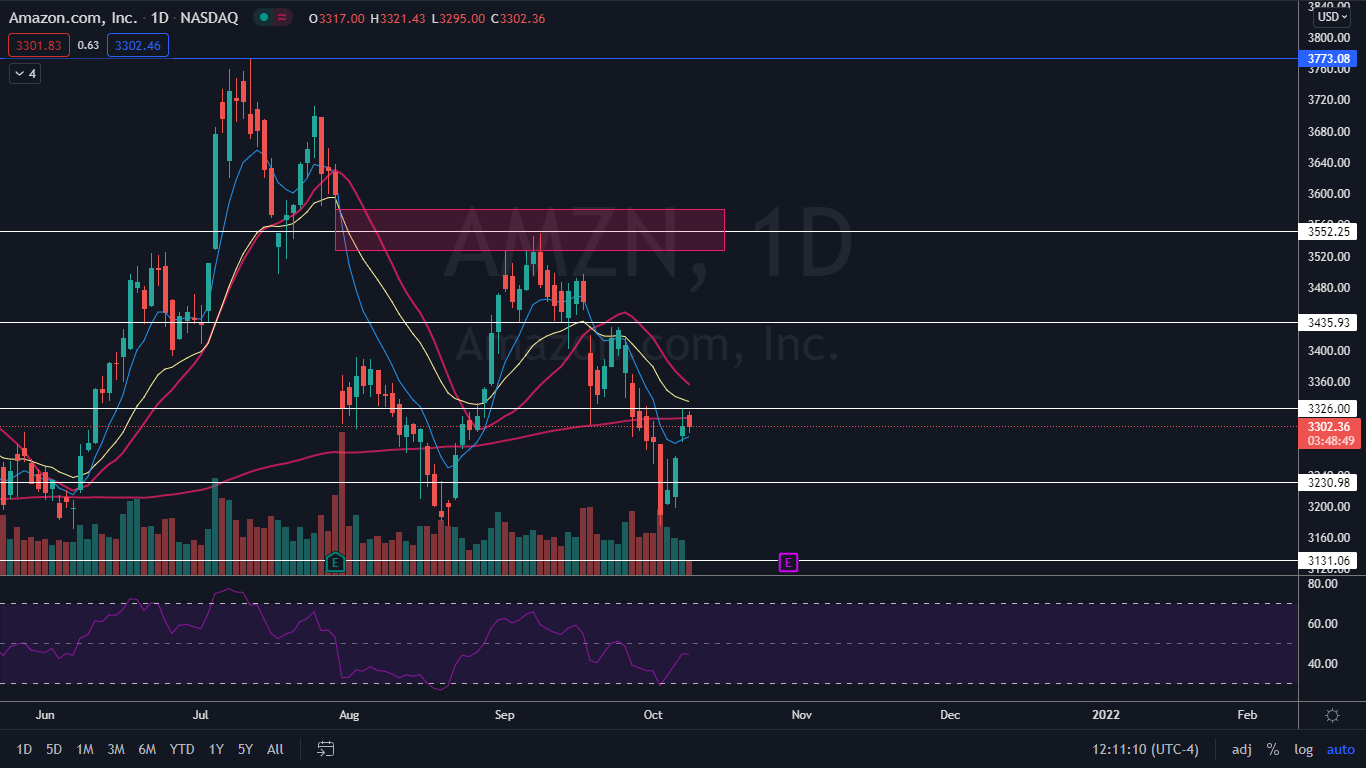This screenshot has height=768, width=1366.
Task: Click the 1D interval label in title
Action: pyautogui.click(x=158, y=18)
